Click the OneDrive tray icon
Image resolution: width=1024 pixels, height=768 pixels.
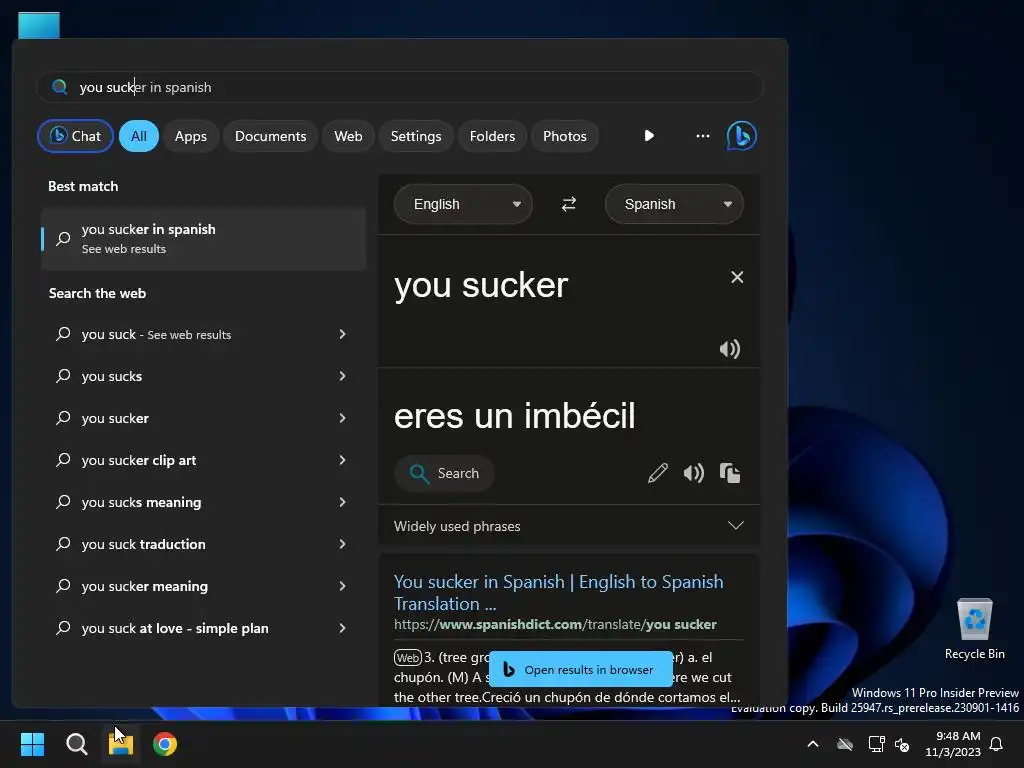tap(845, 744)
